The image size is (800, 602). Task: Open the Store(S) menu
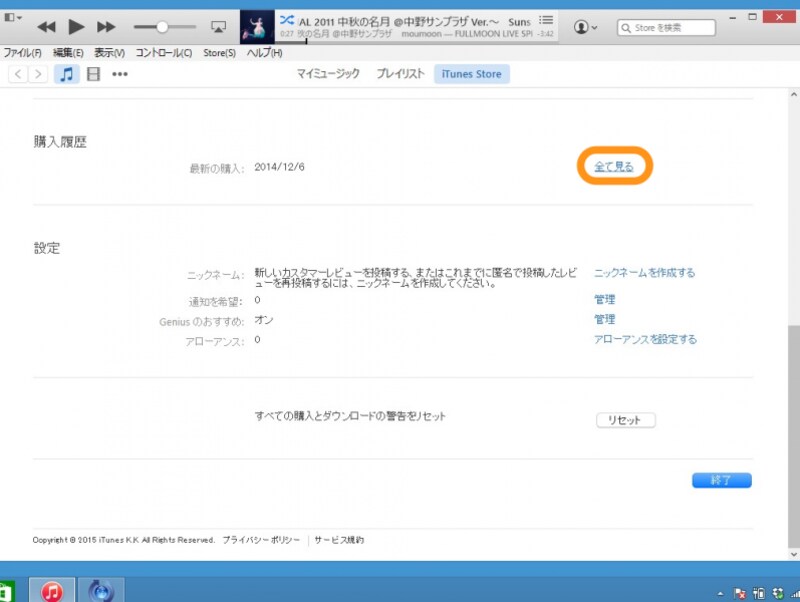(x=219, y=53)
